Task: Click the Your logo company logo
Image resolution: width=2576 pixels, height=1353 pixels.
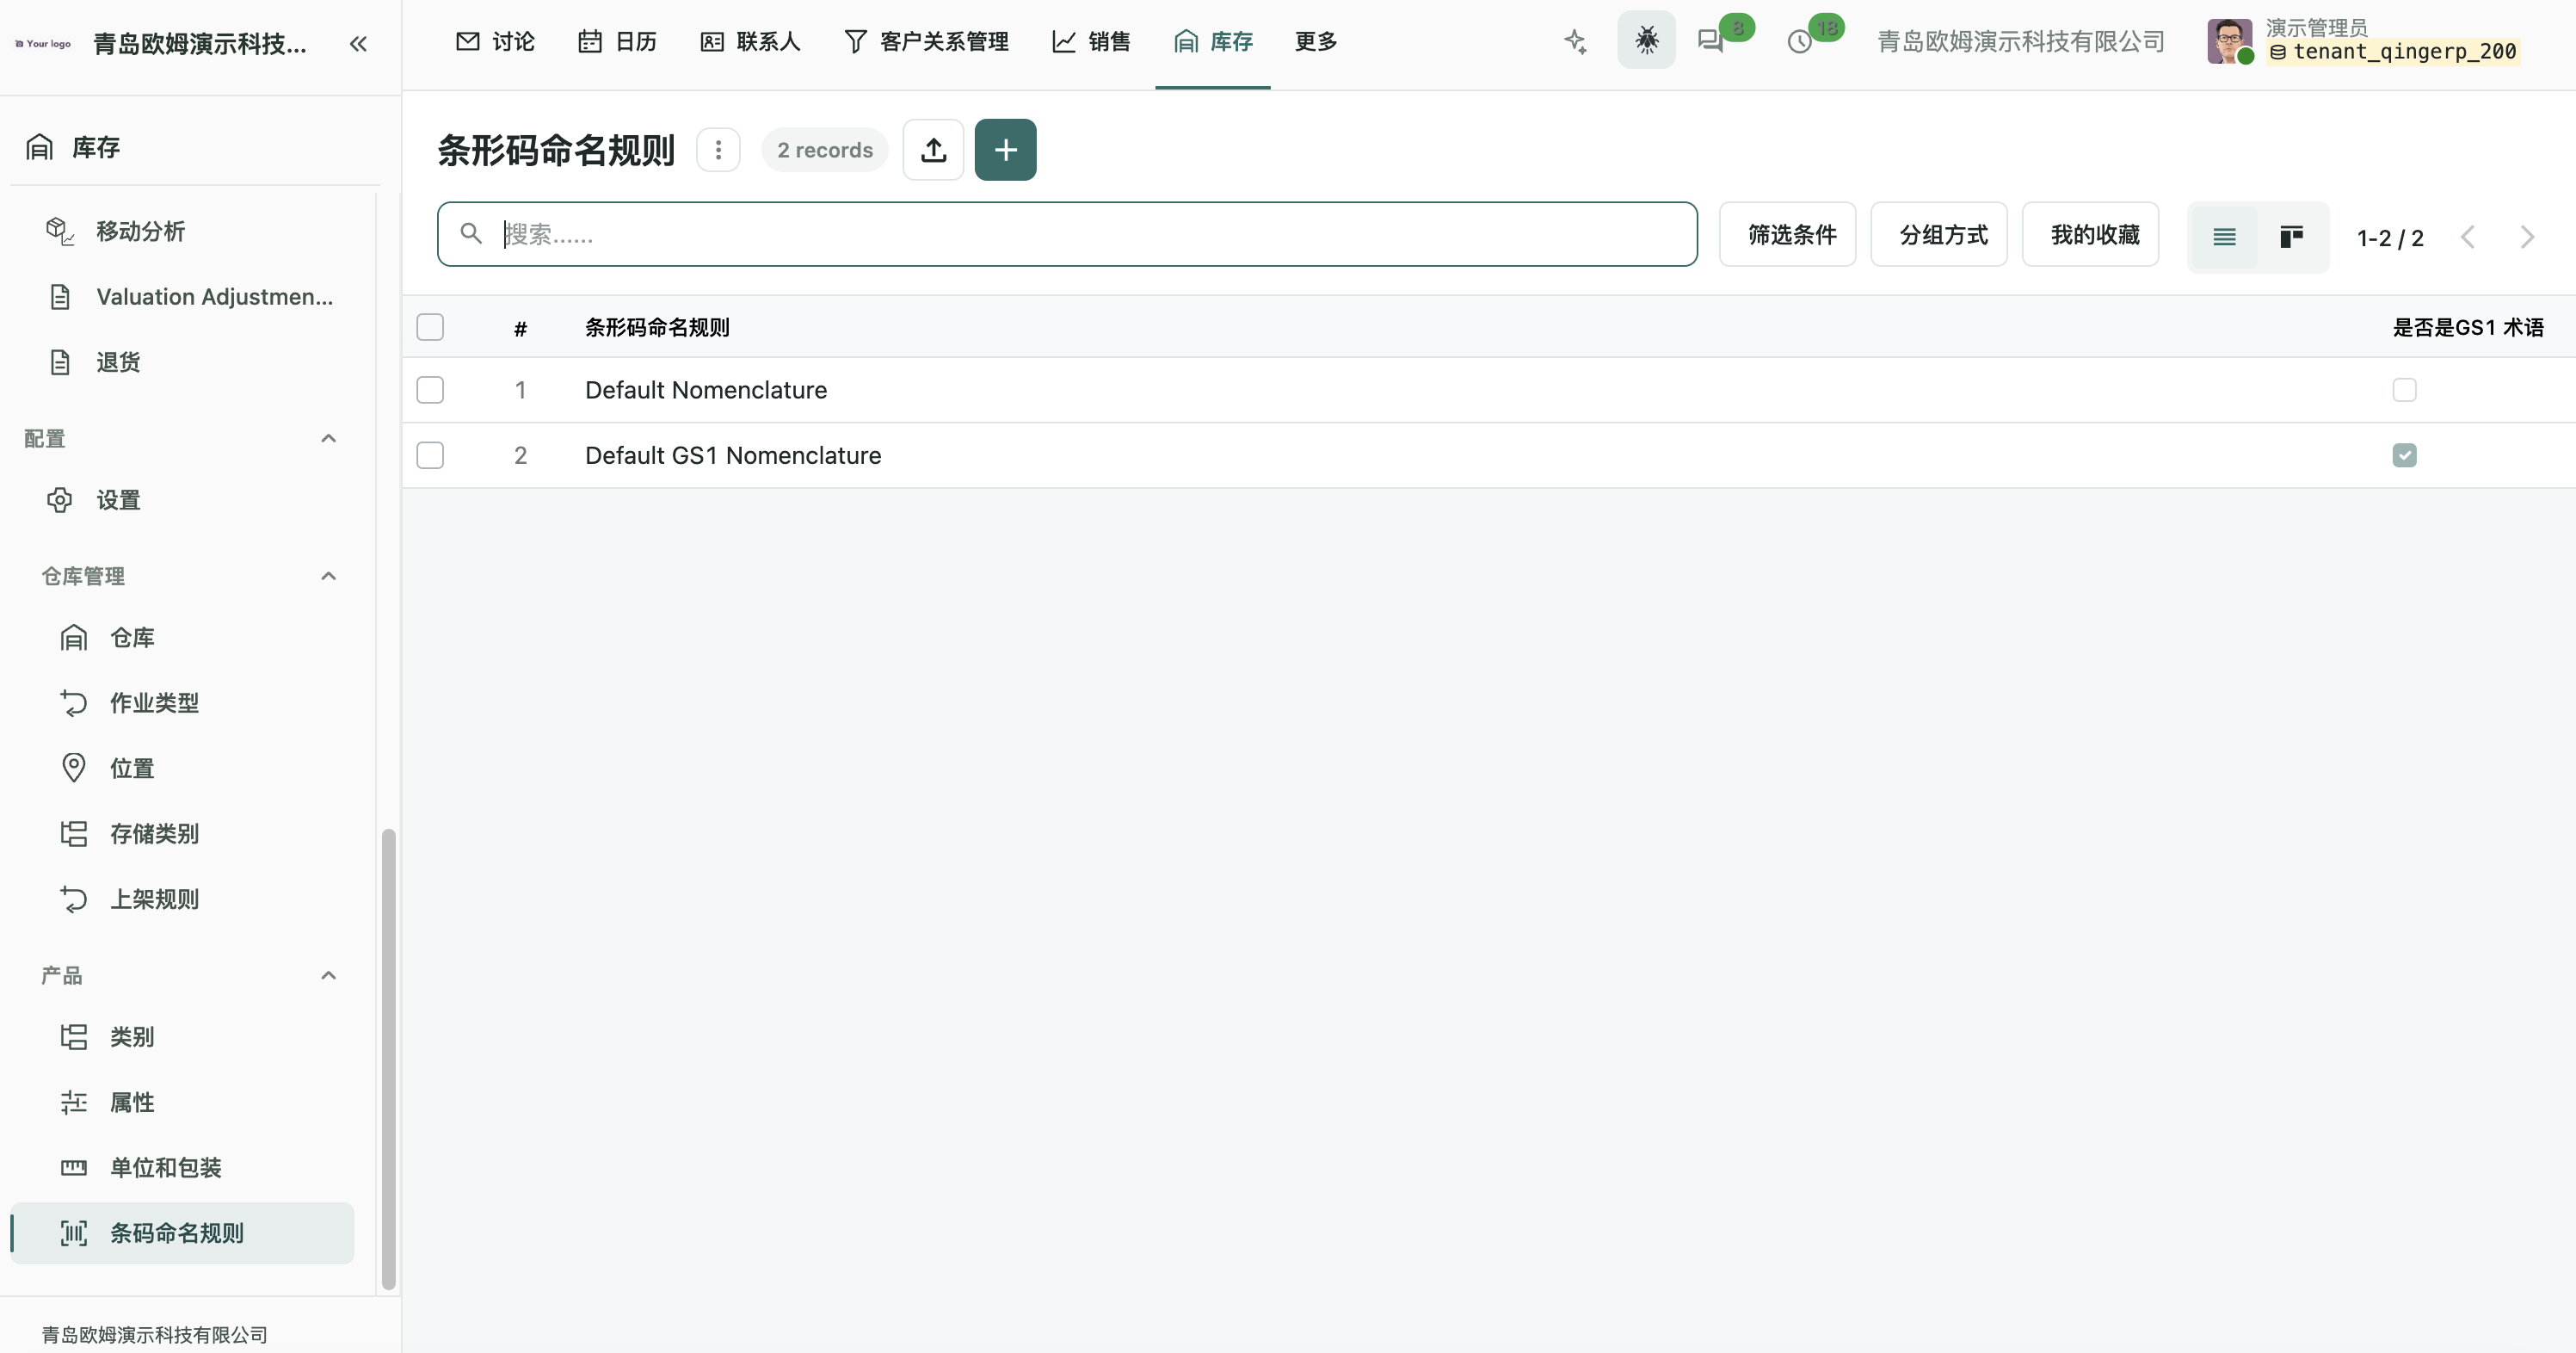Action: pyautogui.click(x=43, y=43)
